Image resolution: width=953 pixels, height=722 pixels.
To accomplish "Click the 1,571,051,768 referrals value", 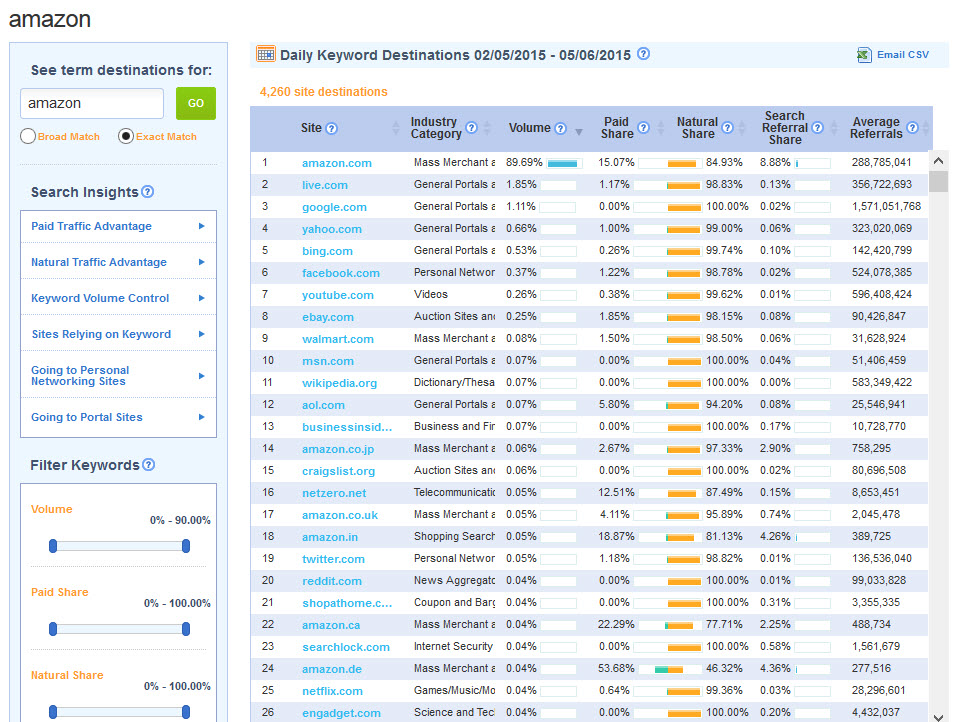I will click(x=886, y=207).
